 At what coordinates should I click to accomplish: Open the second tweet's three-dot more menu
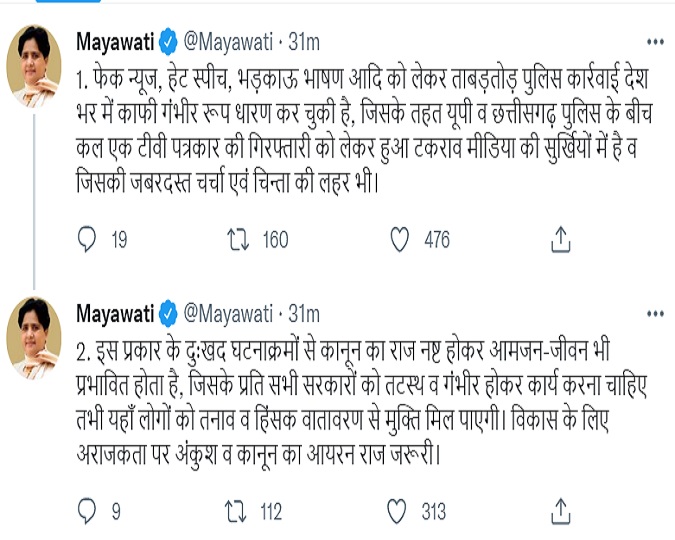coord(655,314)
